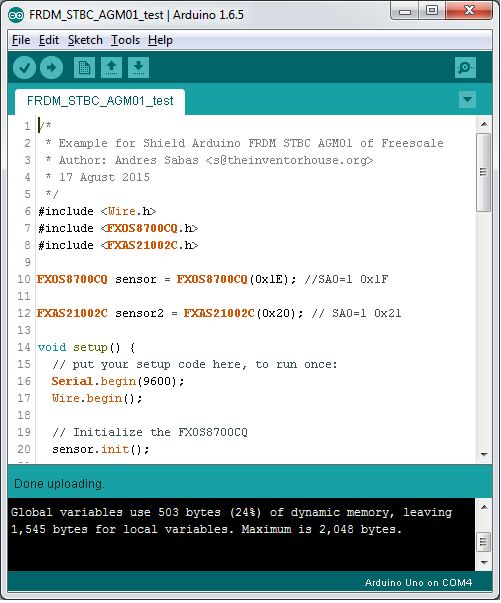The image size is (501, 603).
Task: Click 'put your setup code here' comment
Action: (x=195, y=364)
